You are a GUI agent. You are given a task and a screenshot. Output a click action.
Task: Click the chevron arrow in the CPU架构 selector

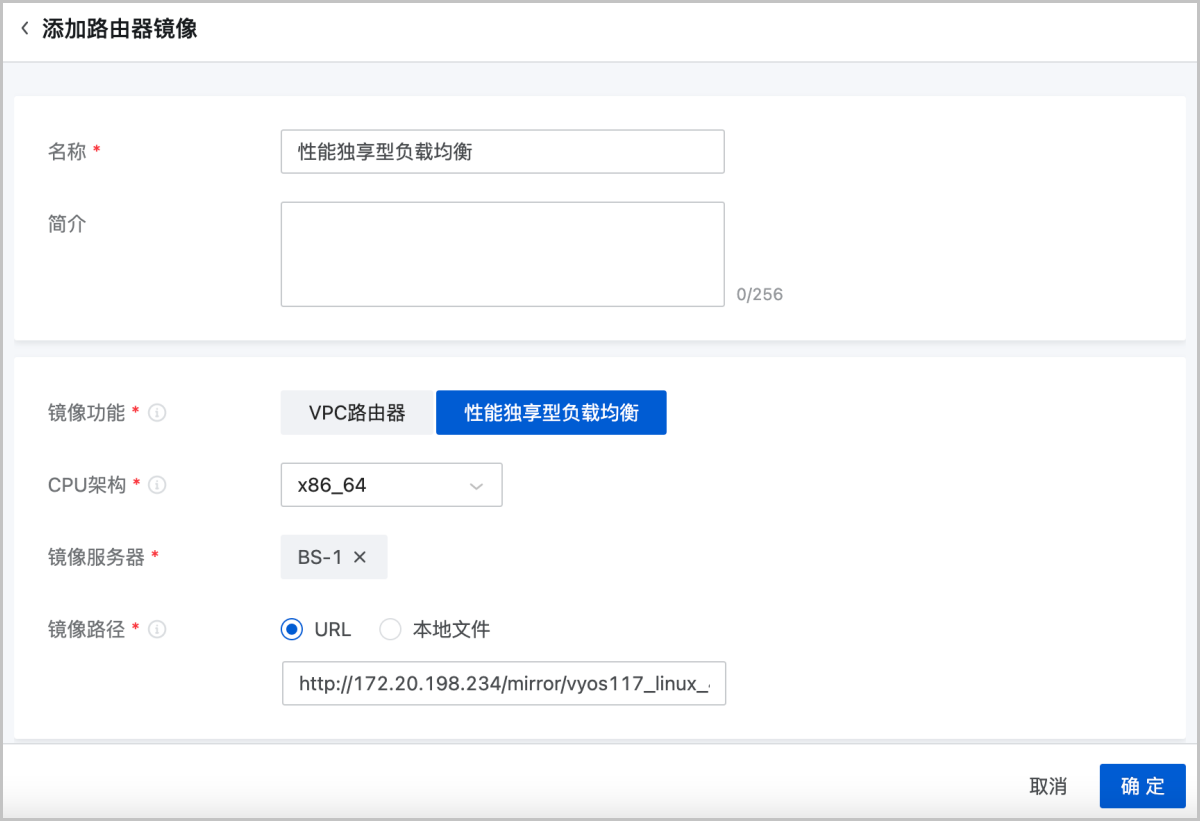click(477, 486)
